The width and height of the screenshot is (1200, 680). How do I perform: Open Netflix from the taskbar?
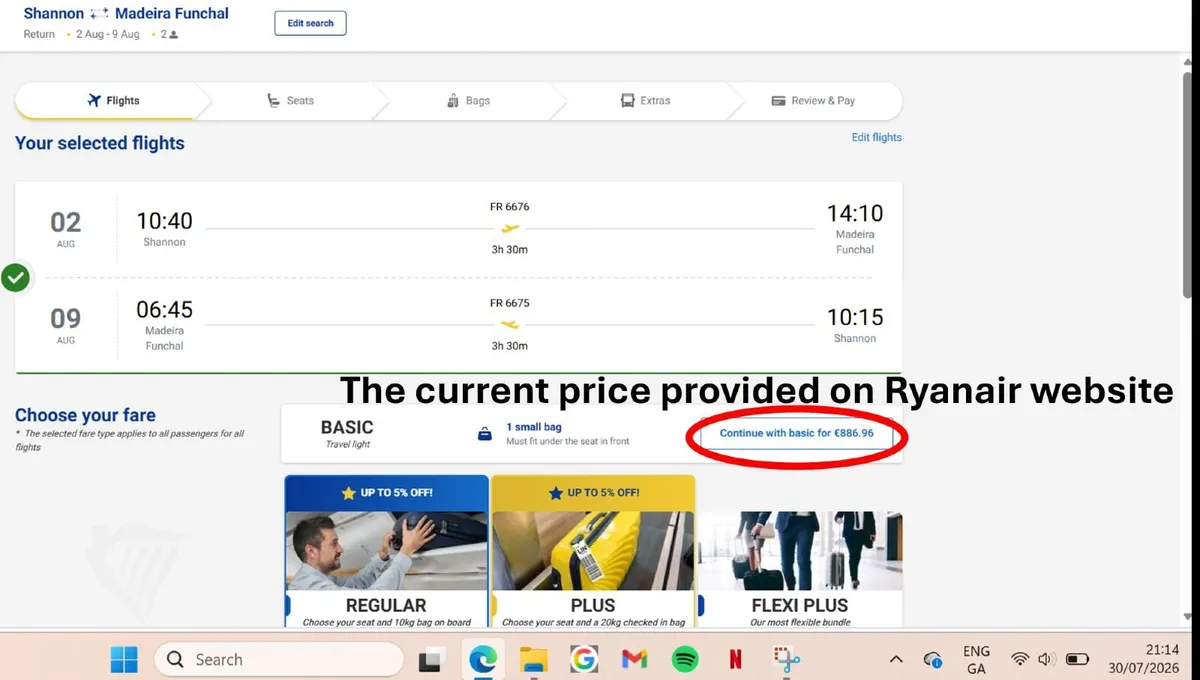coord(735,659)
